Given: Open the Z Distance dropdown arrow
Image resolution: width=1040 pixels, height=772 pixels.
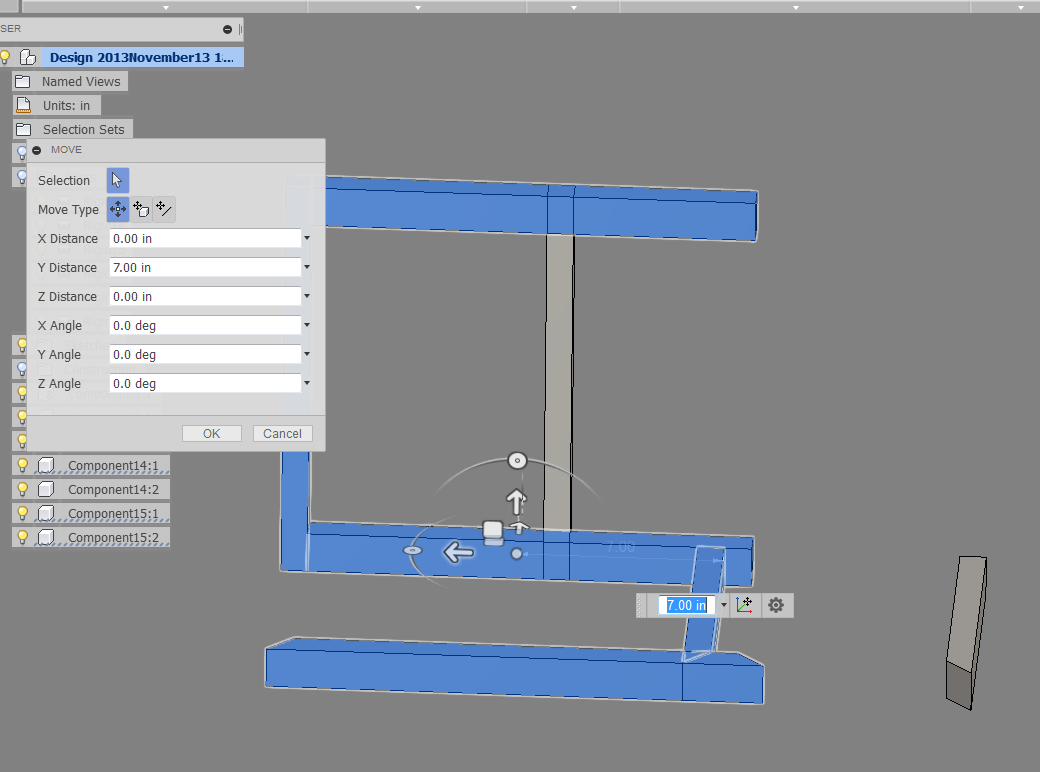Looking at the screenshot, I should coord(307,296).
